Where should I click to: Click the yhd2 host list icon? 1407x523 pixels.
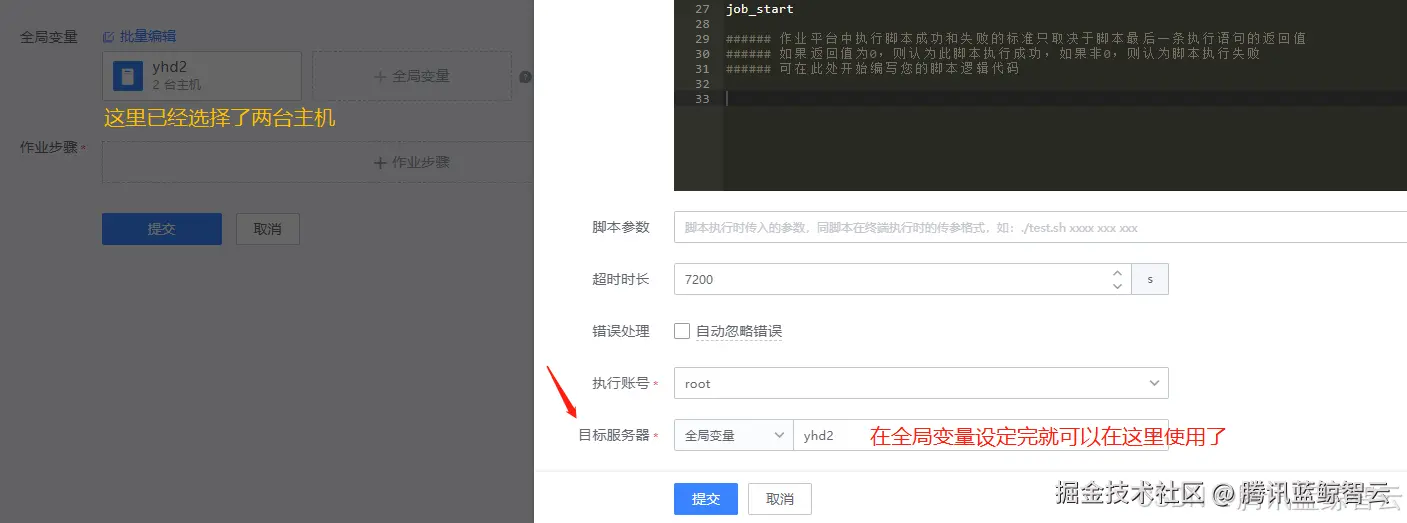pos(127,76)
